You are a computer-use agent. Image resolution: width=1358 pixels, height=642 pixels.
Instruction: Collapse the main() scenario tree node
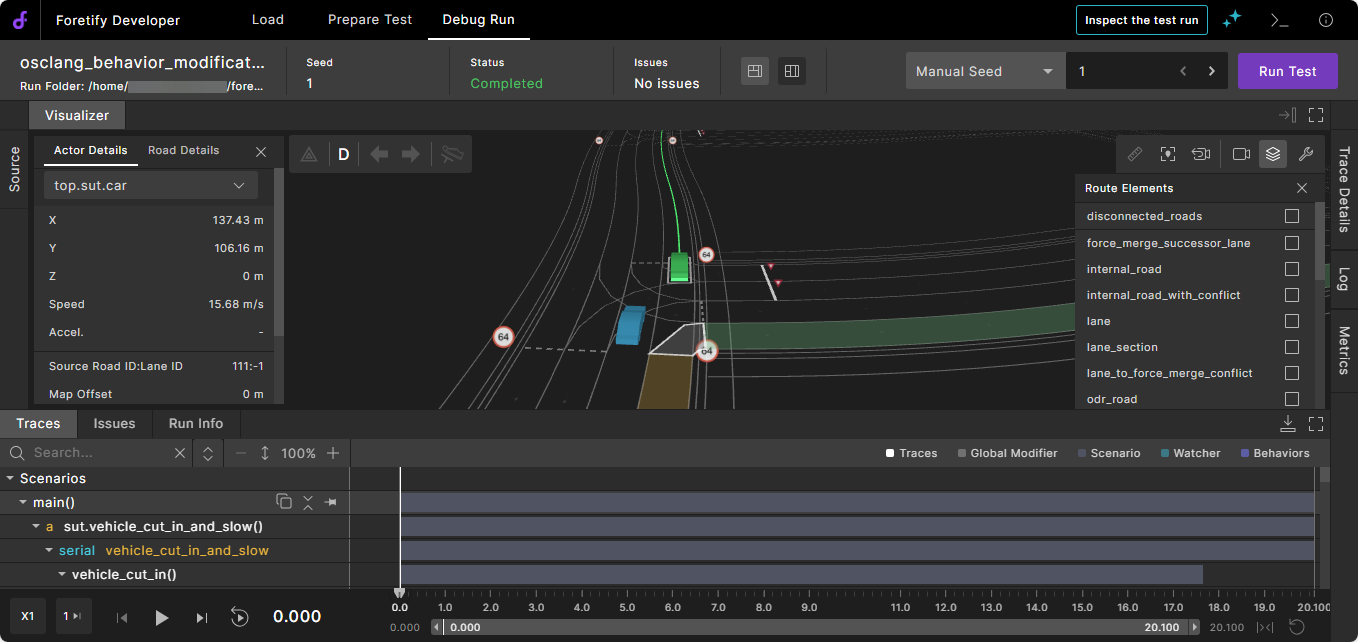[x=24, y=502]
